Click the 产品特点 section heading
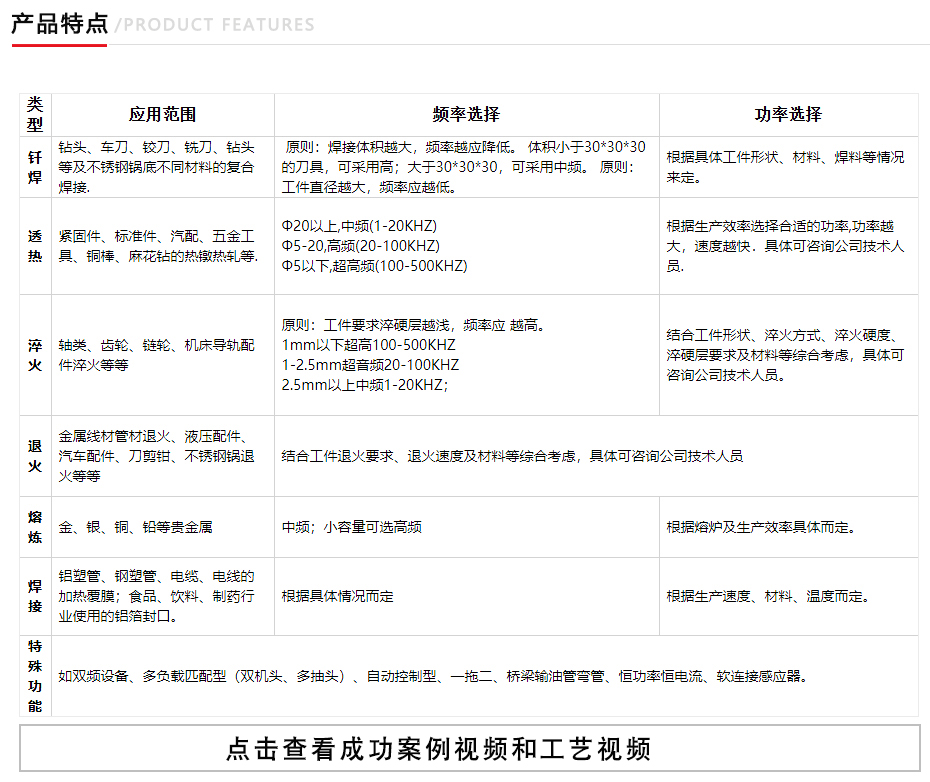Viewport: 930px width, 782px height. tap(59, 24)
